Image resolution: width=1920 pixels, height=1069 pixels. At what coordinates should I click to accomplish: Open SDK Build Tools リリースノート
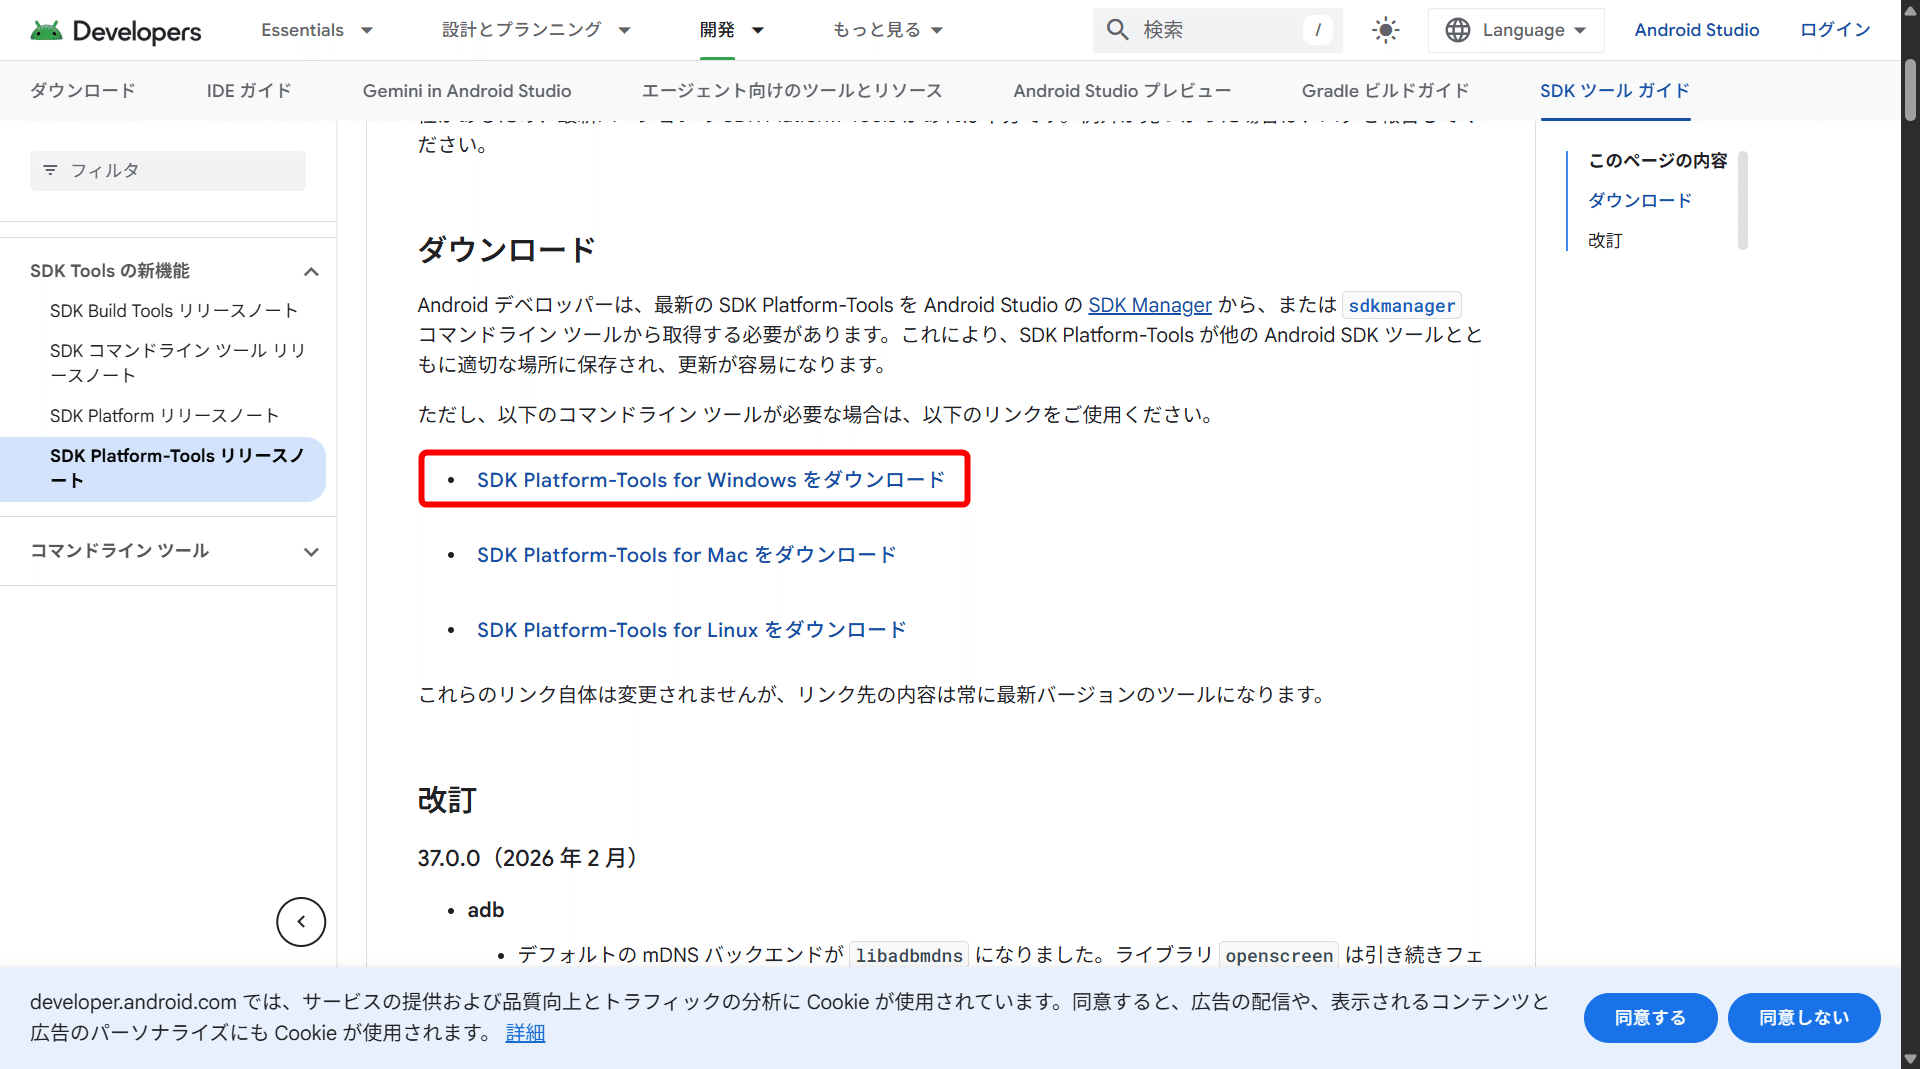174,311
